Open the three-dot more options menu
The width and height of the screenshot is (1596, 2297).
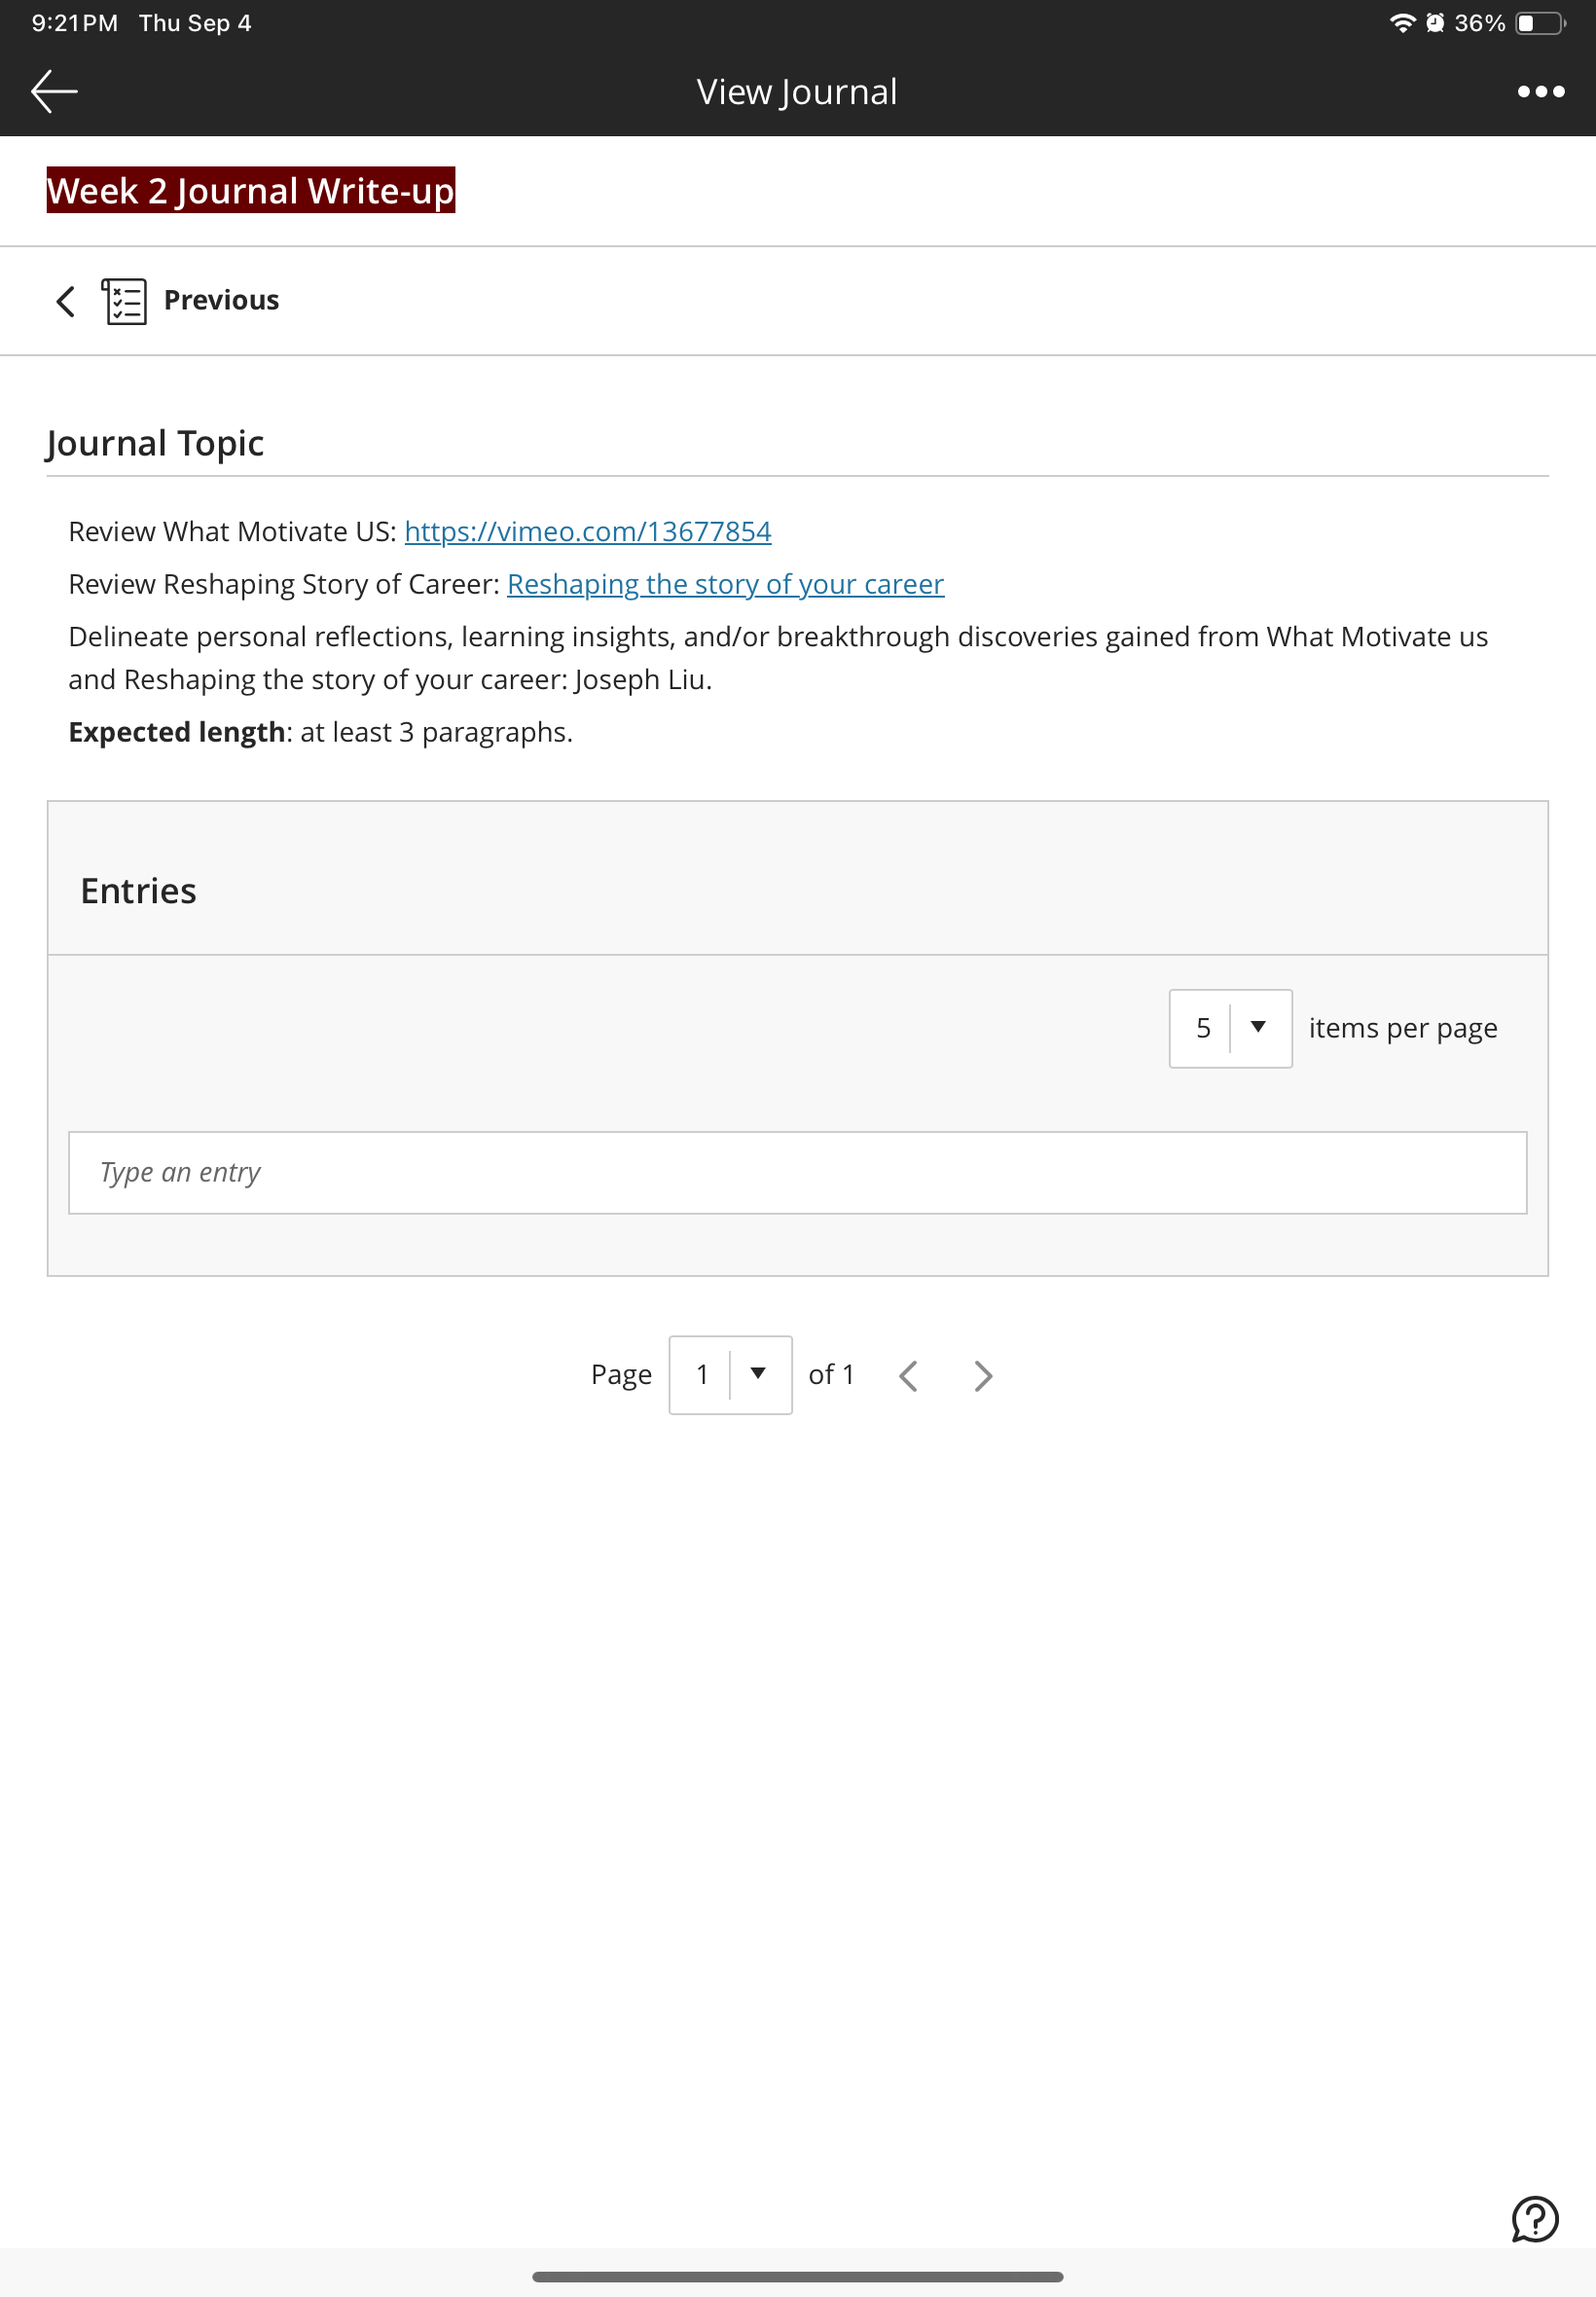[1540, 91]
